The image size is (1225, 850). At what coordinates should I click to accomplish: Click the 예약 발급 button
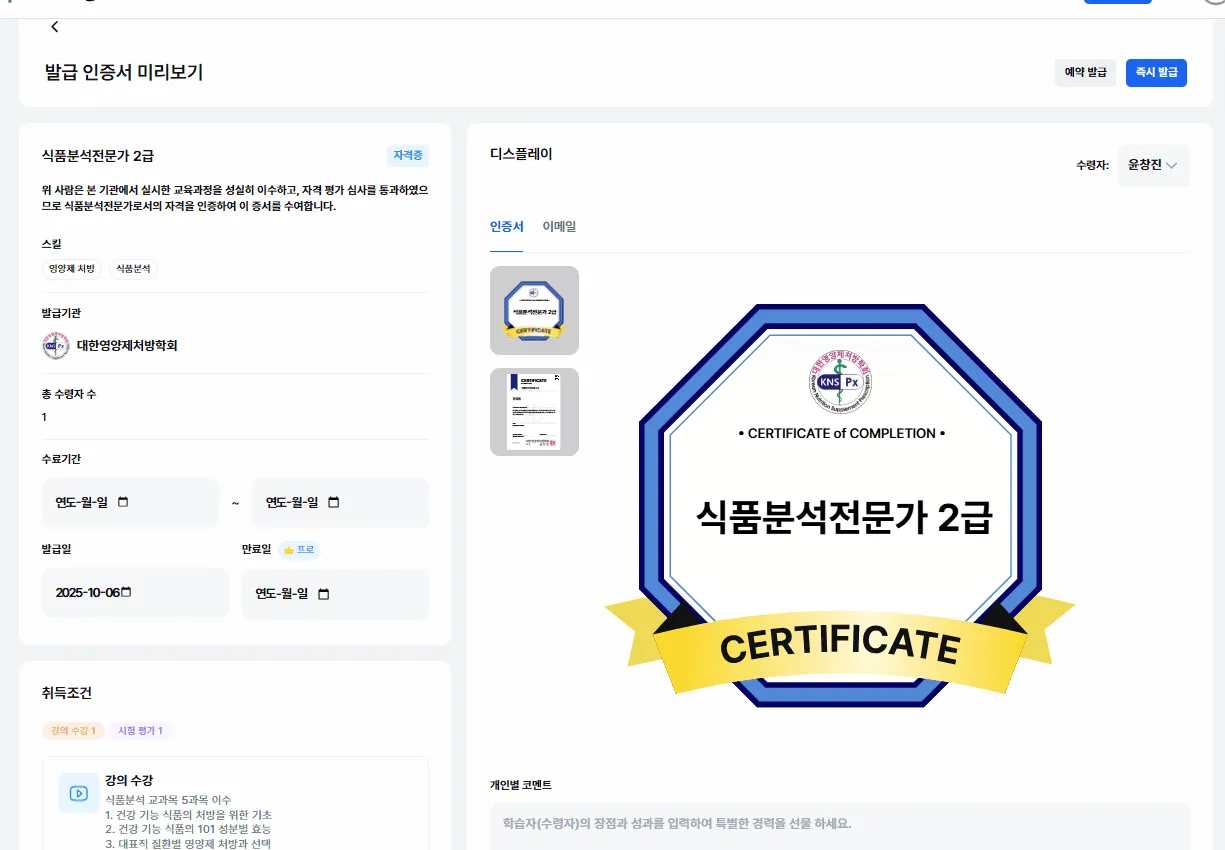[1085, 73]
